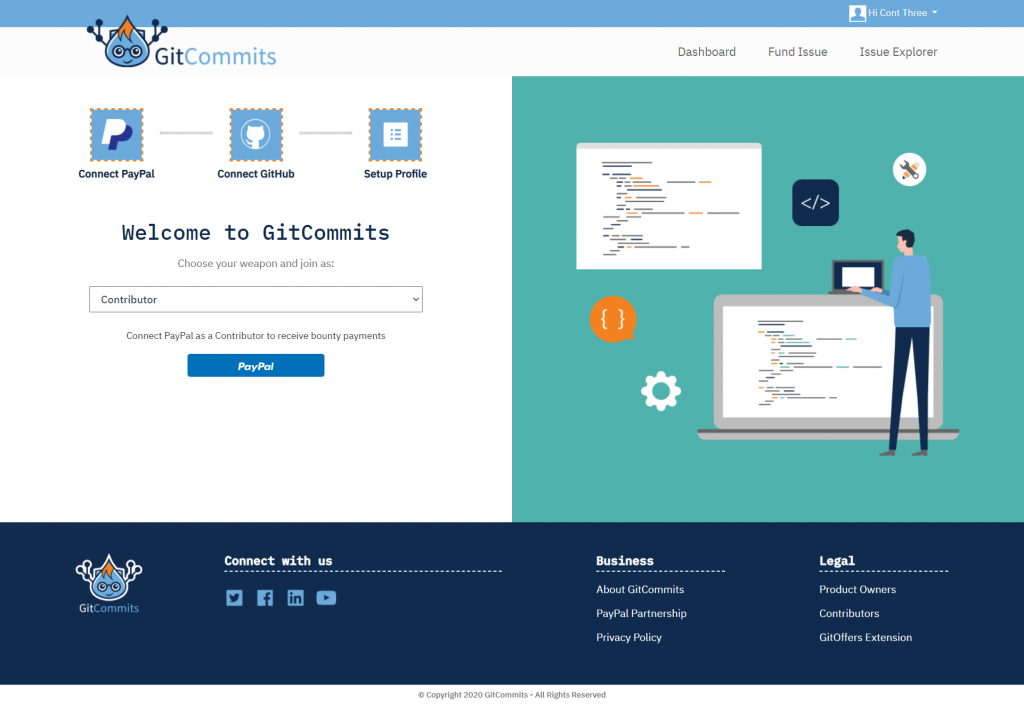This screenshot has width=1024, height=704.
Task: Open the Fund Issue page
Action: [797, 52]
